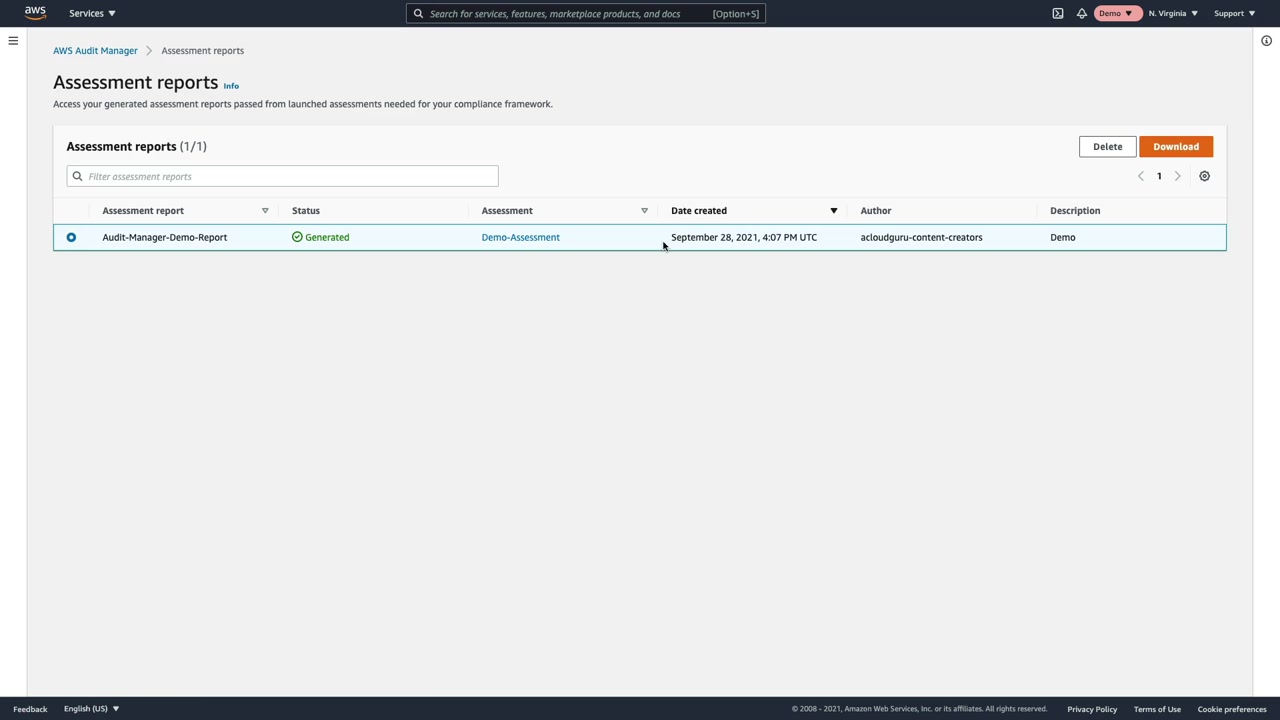Image resolution: width=1280 pixels, height=720 pixels.
Task: Open the CloudShell icon in top bar
Action: pyautogui.click(x=1058, y=13)
